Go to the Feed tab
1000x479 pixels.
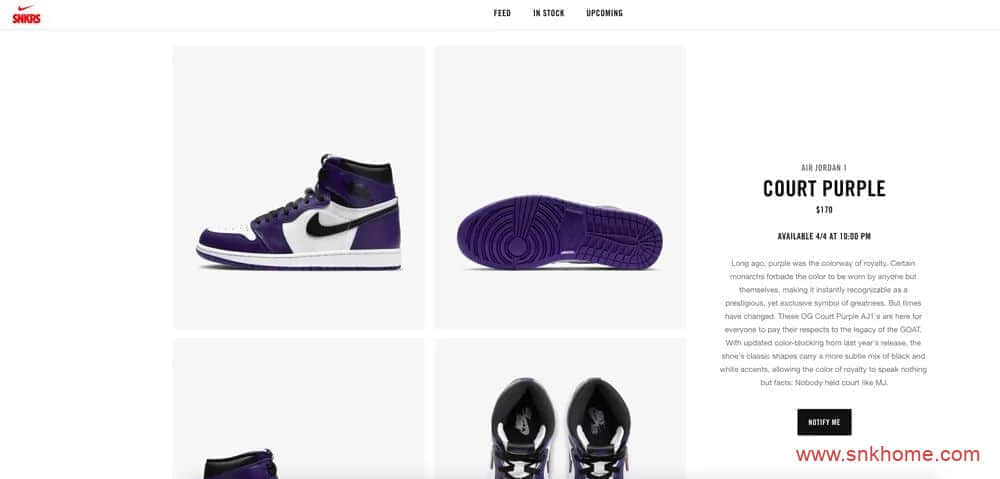(x=502, y=13)
